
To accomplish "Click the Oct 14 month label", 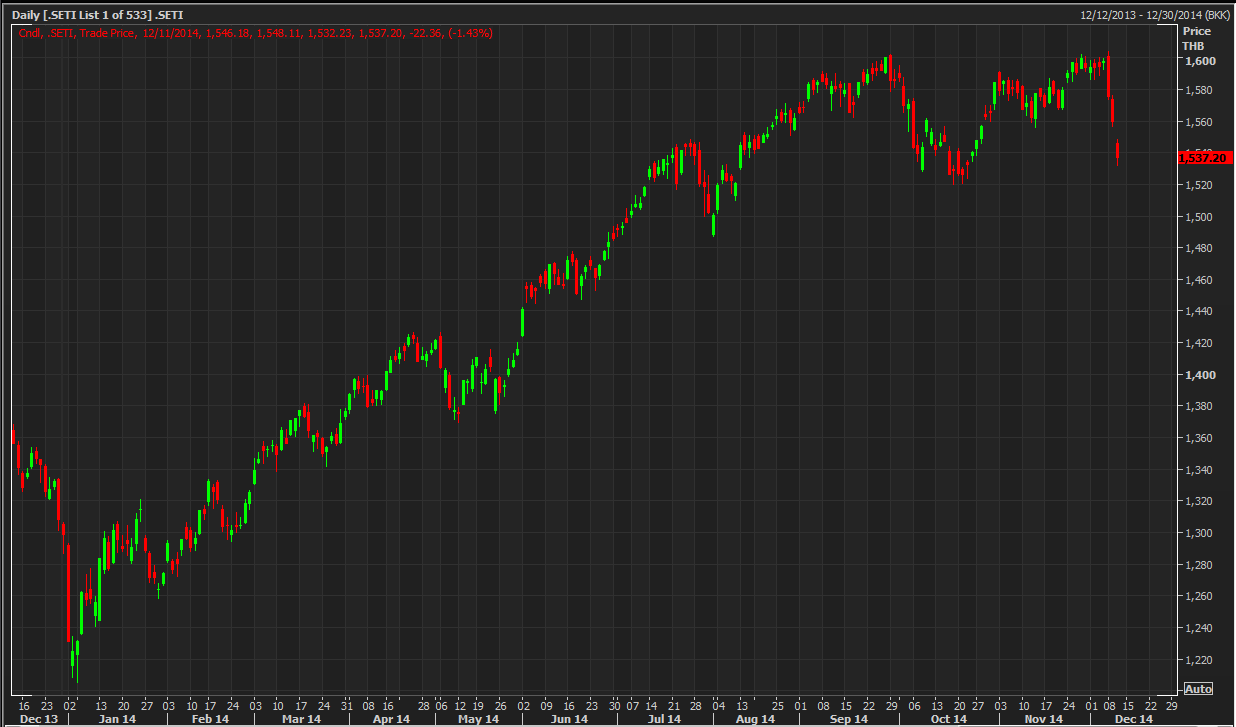I will (948, 719).
